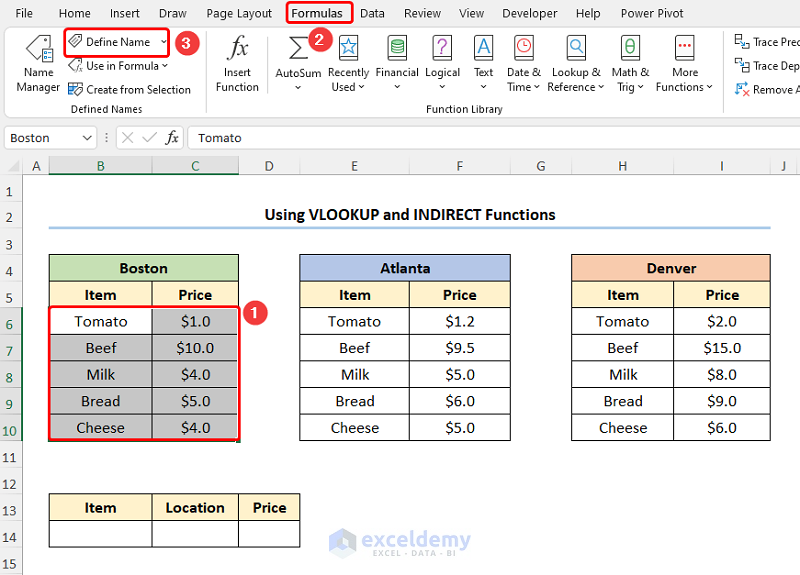
Task: Select the Denver header cell
Action: tap(671, 268)
